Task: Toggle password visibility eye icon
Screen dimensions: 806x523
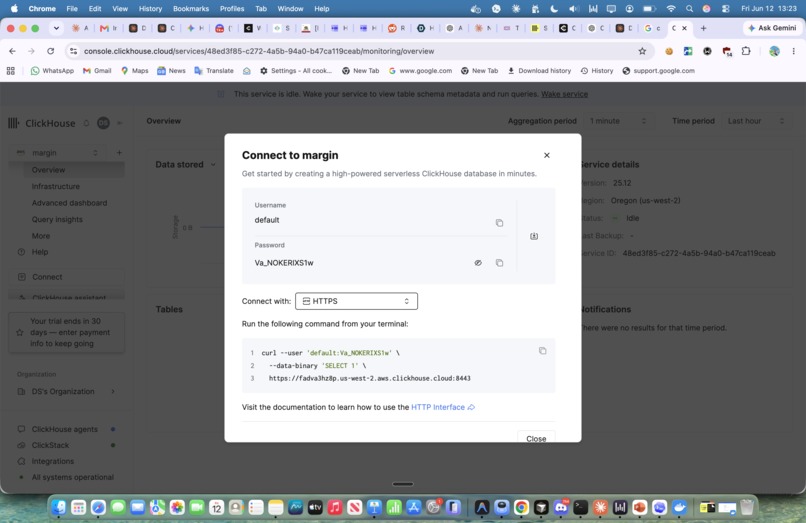Action: click(478, 263)
